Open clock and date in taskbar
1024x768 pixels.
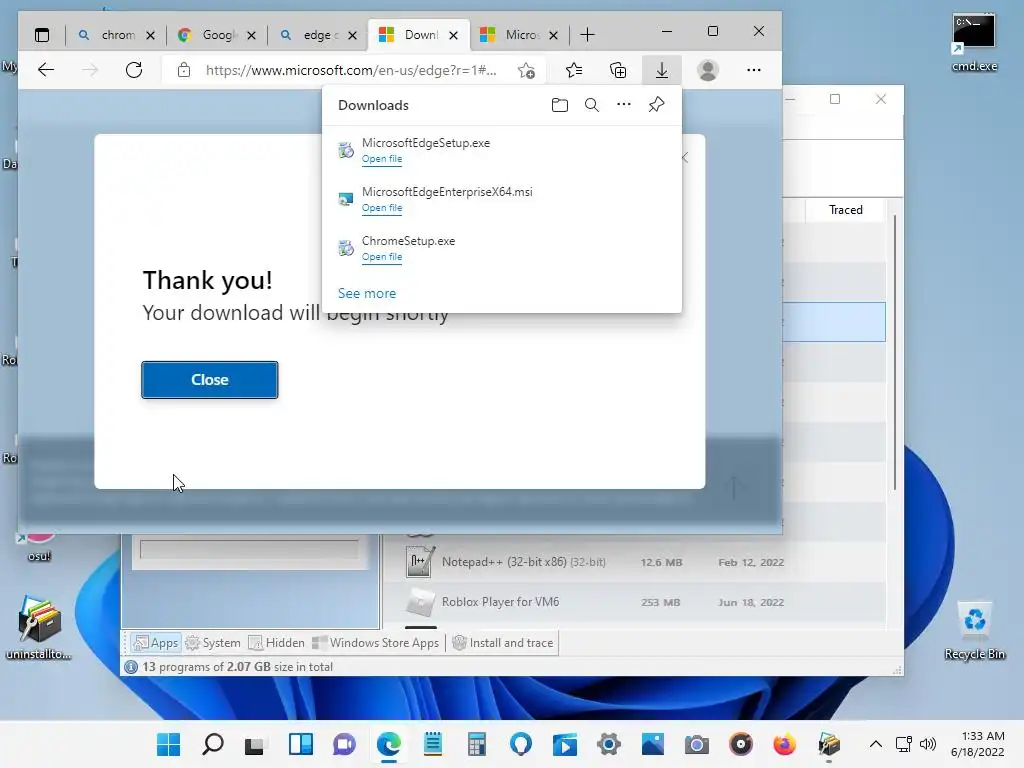(978, 744)
